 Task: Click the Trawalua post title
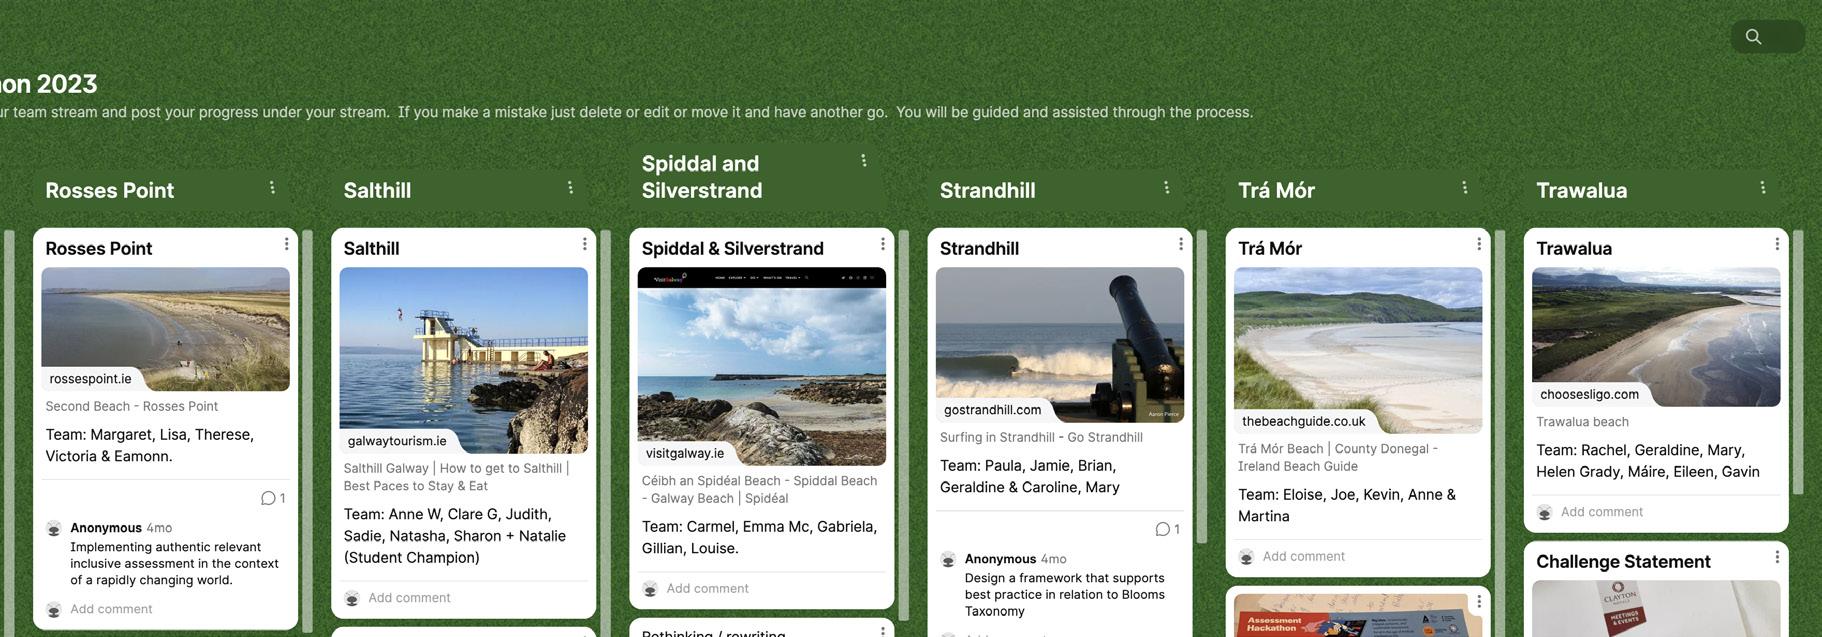click(x=1574, y=248)
